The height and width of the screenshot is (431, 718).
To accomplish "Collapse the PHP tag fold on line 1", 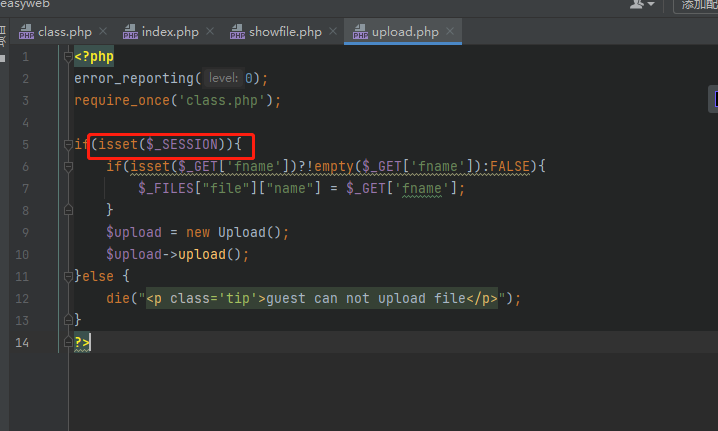I will click(x=68, y=57).
